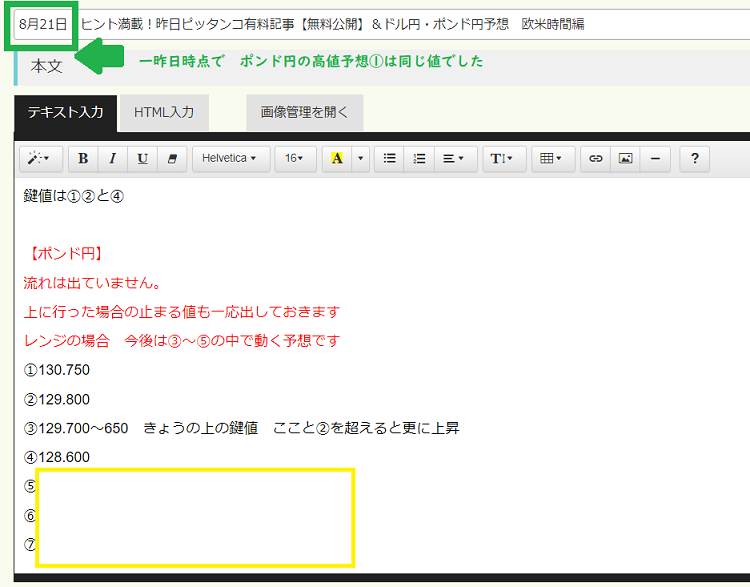Click the article title input field
The width and height of the screenshot is (750, 587).
click(382, 24)
